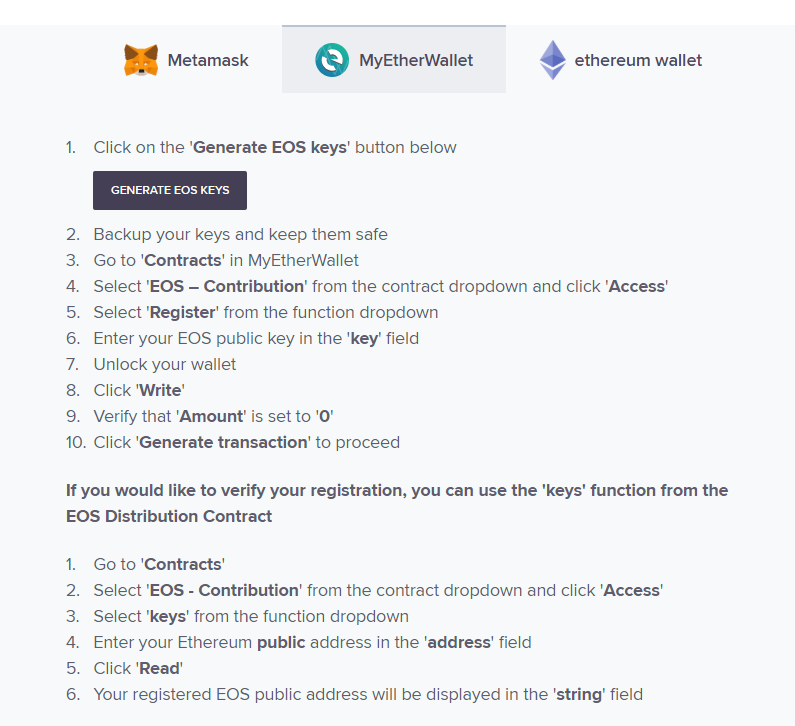Open the ethereum wallet tab
This screenshot has height=726, width=795.
tap(620, 60)
